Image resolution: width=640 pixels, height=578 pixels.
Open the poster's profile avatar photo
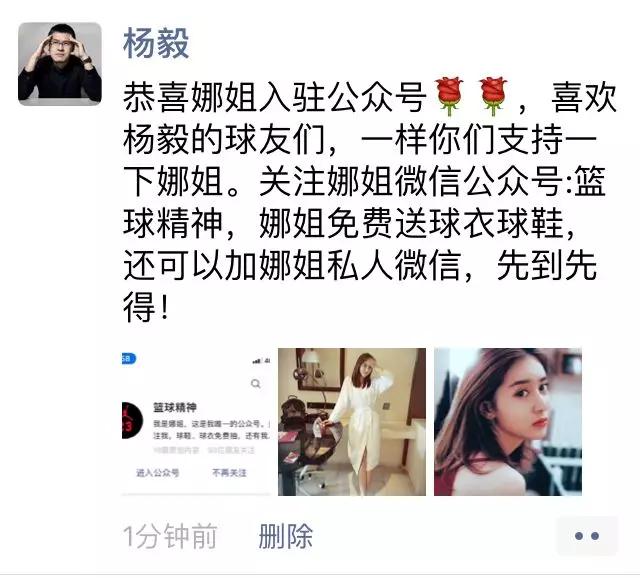[x=60, y=63]
